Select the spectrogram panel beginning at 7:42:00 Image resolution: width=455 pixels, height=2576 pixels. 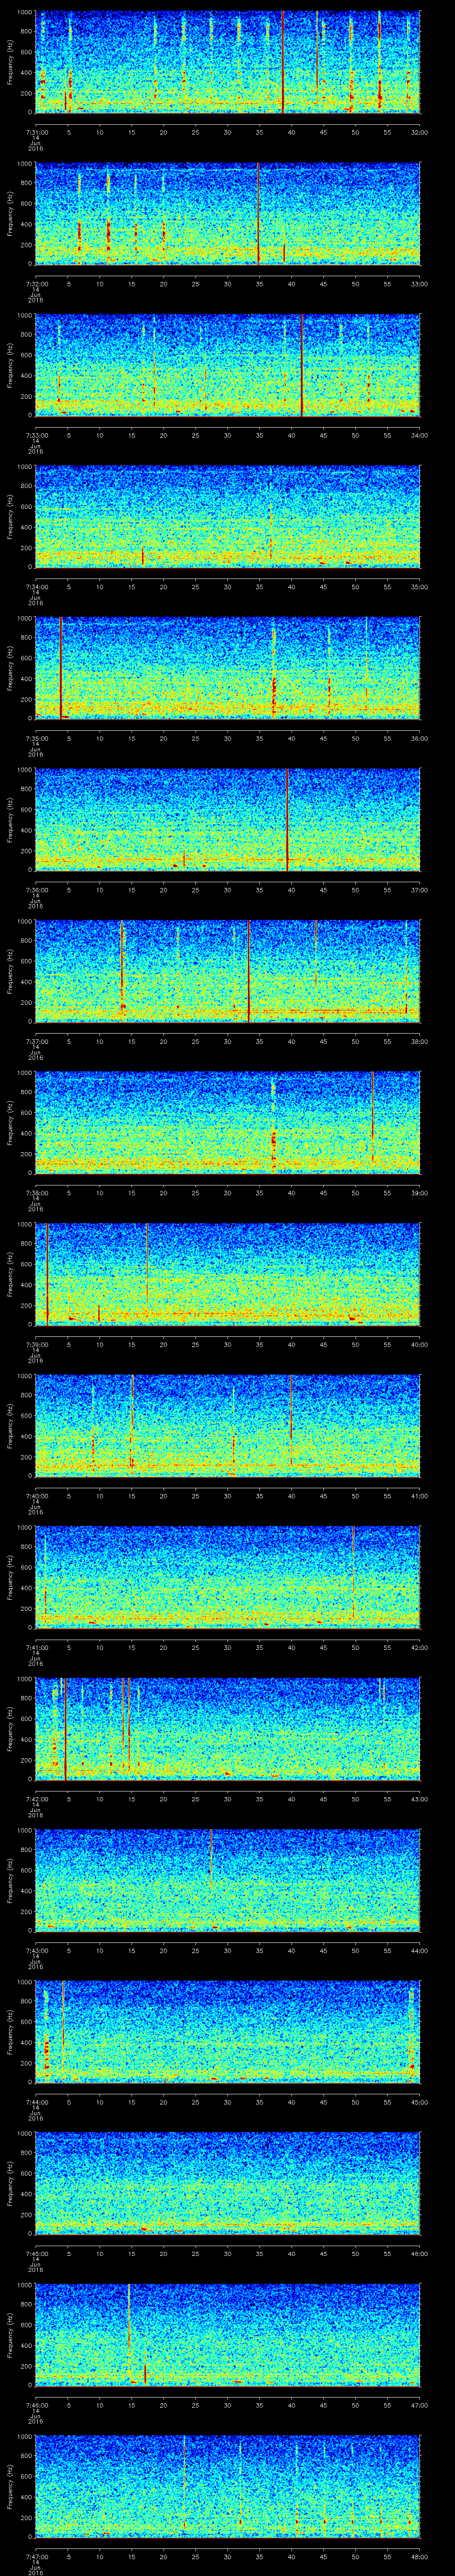(228, 1729)
